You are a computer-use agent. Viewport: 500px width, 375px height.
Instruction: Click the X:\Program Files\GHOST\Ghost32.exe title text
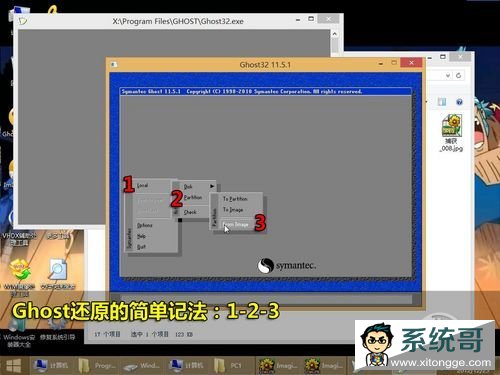coord(178,21)
